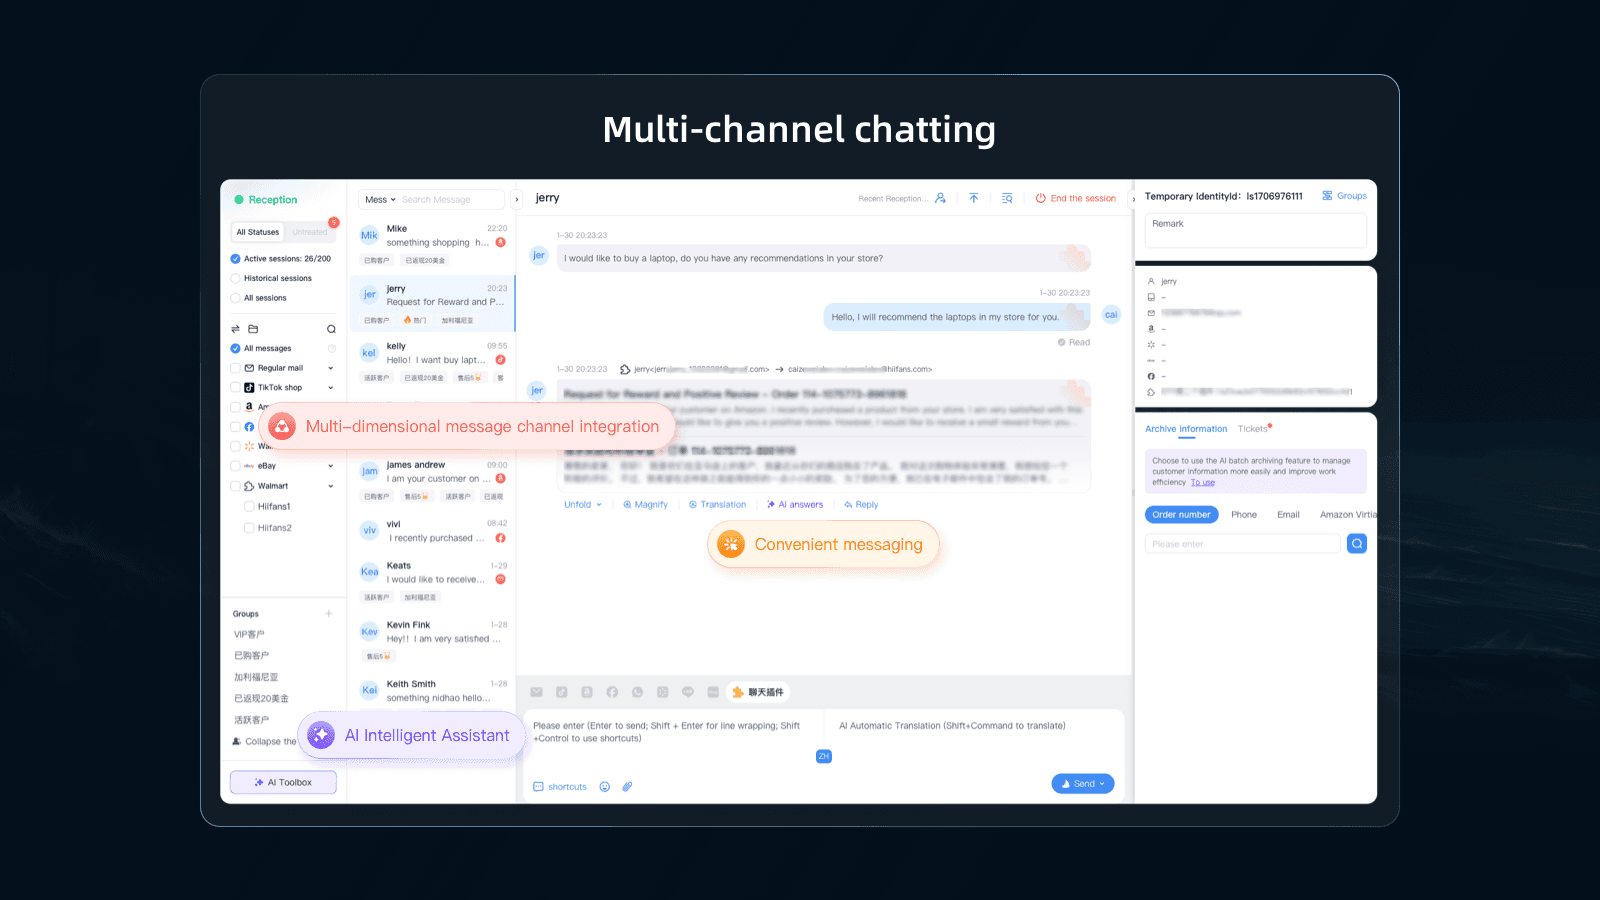1600x900 pixels.
Task: Open the search icon in the messages sidebar
Action: pos(331,329)
